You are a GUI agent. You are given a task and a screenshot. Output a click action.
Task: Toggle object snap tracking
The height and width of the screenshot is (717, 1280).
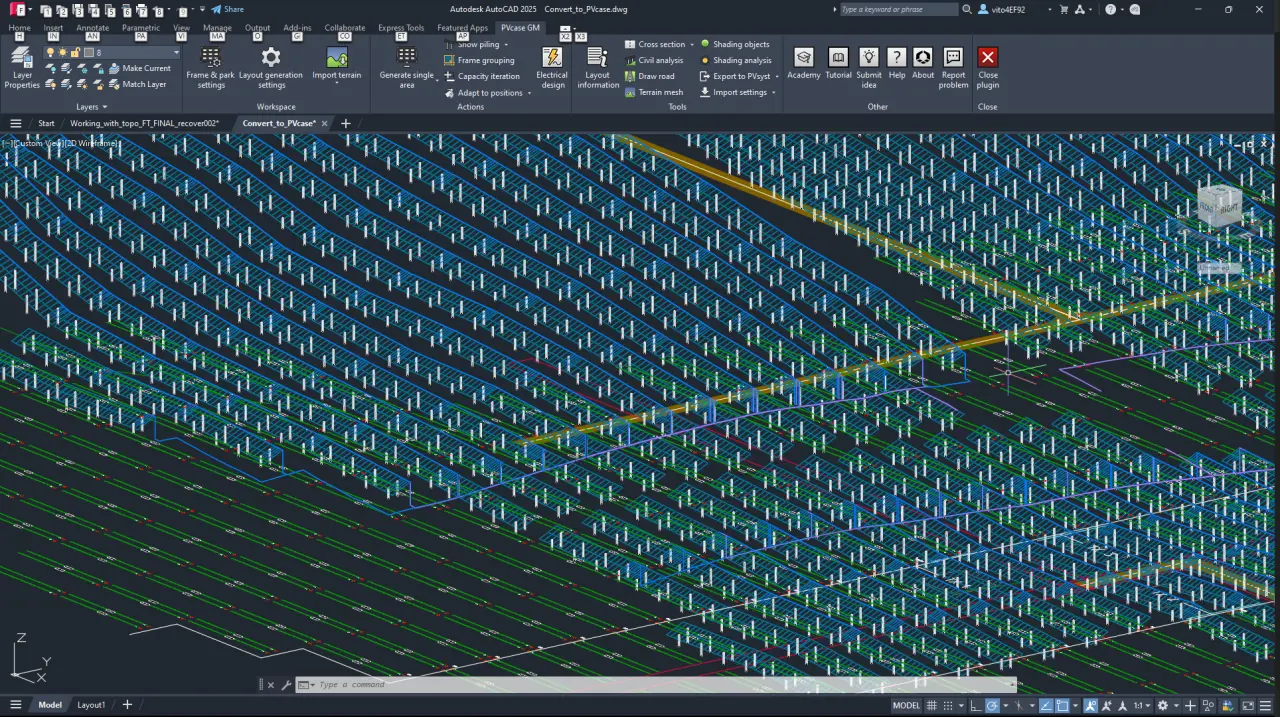[1046, 705]
